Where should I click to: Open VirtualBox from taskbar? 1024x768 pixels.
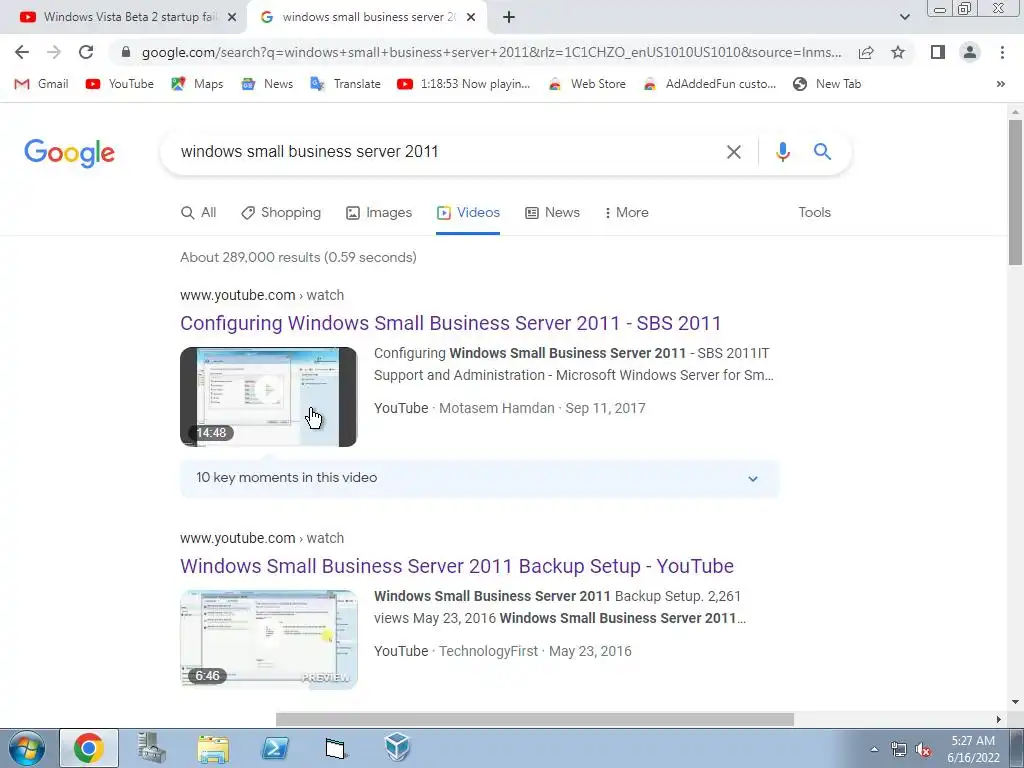click(397, 748)
